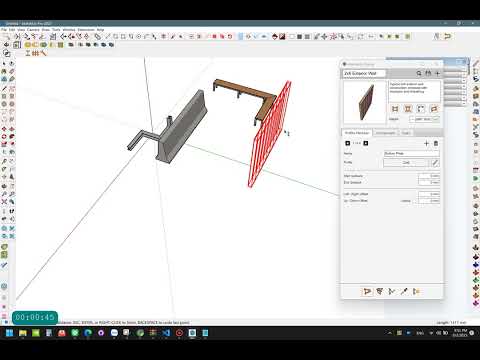Click the wall assembly preview thumbnail
Image resolution: width=480 pixels, height=360 pixels.
point(365,102)
